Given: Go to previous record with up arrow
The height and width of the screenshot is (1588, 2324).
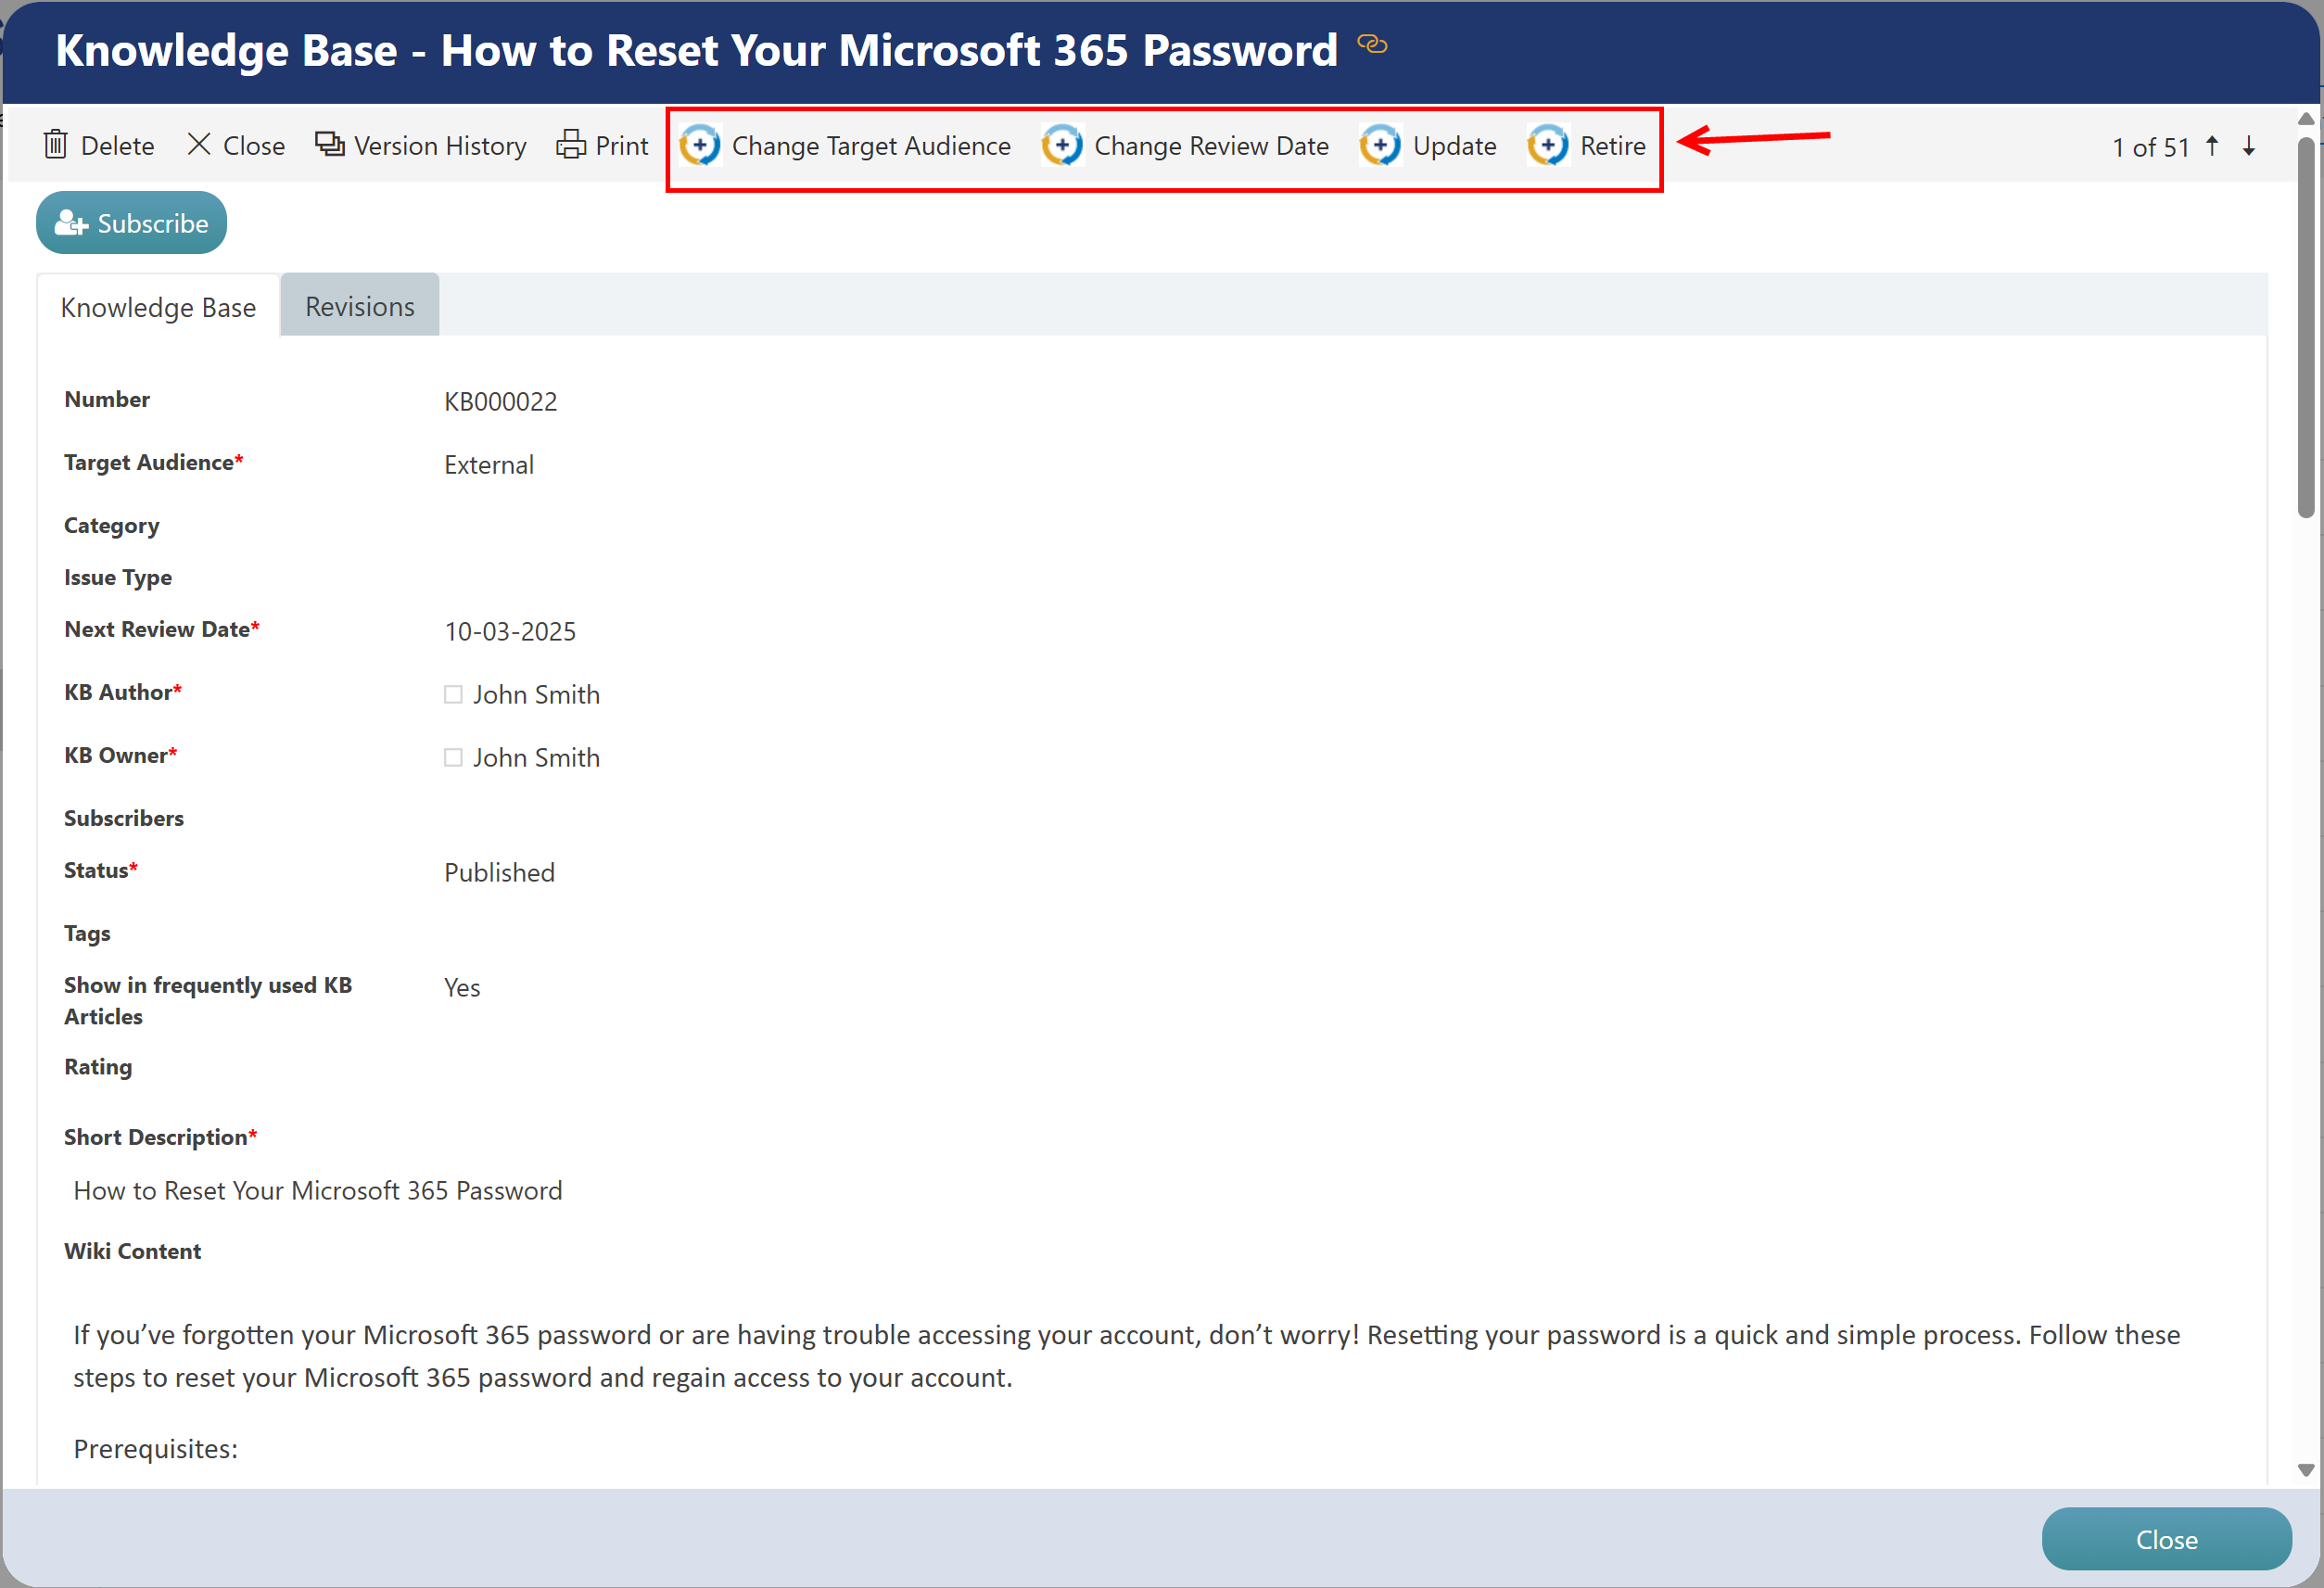Looking at the screenshot, I should 2212,147.
